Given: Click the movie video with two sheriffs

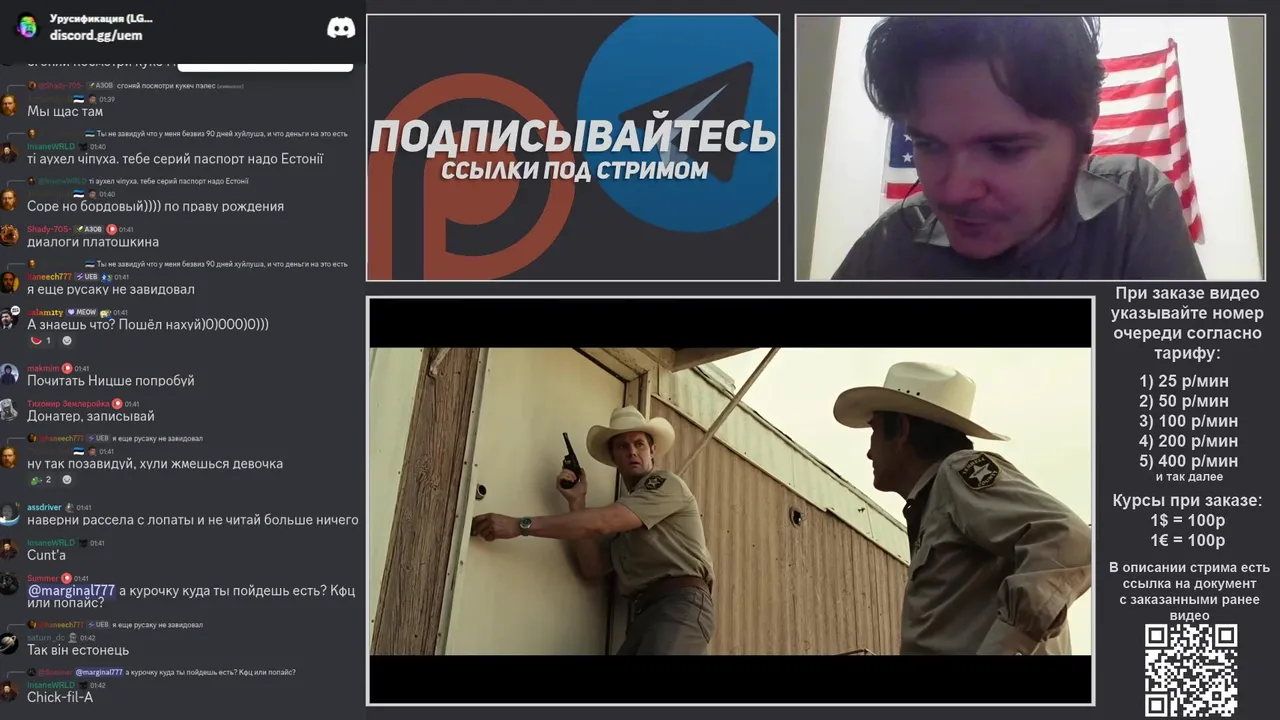Looking at the screenshot, I should pyautogui.click(x=730, y=501).
